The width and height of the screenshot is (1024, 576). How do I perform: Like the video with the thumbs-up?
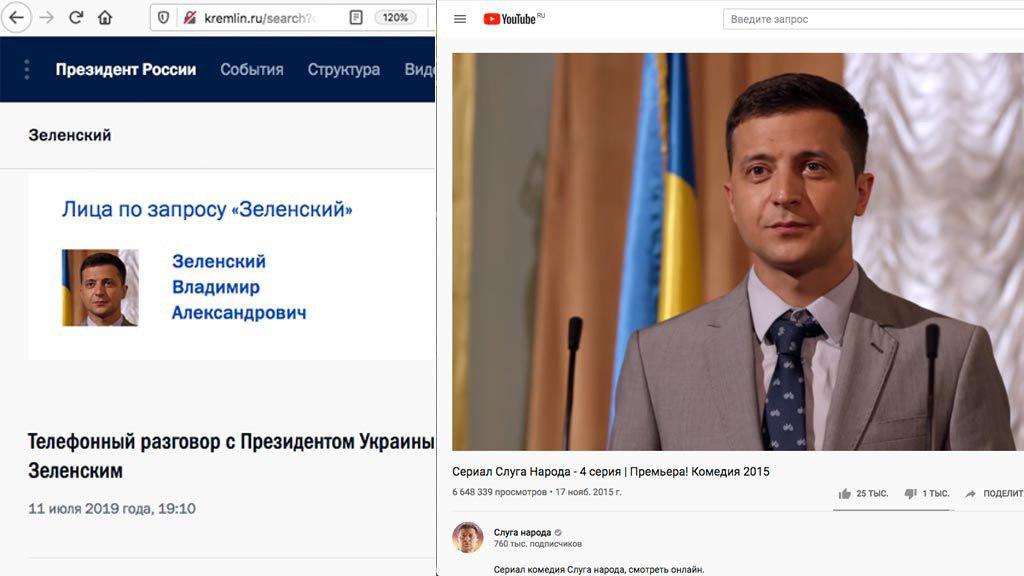coord(845,493)
